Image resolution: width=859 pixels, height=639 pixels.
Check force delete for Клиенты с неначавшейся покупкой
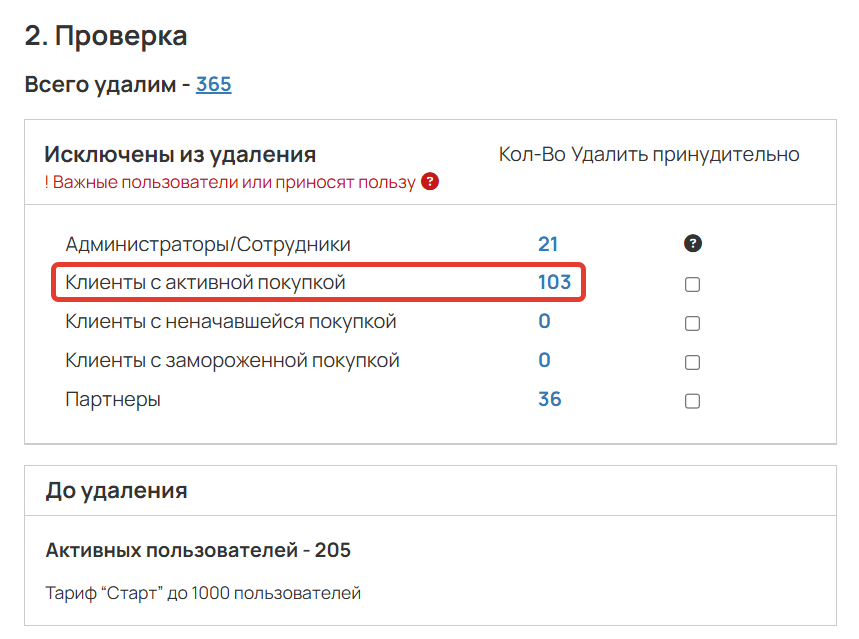[690, 322]
